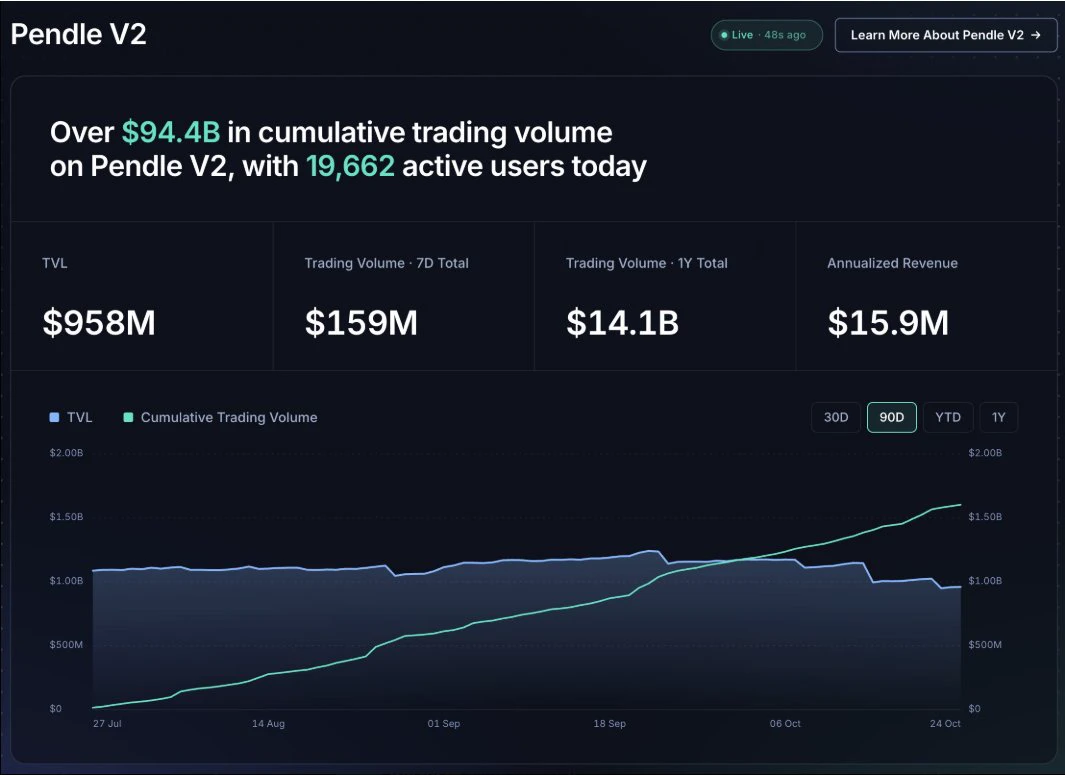The height and width of the screenshot is (775, 1065).
Task: Click the Pendle V2 page heading
Action: (79, 35)
